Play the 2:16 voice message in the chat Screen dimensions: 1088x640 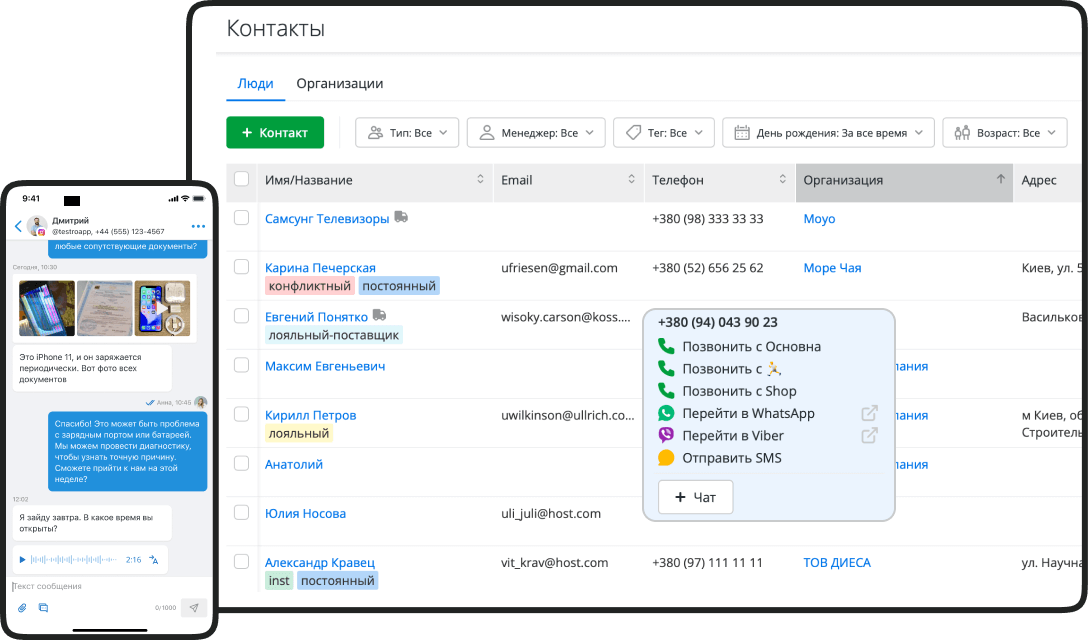(x=23, y=559)
